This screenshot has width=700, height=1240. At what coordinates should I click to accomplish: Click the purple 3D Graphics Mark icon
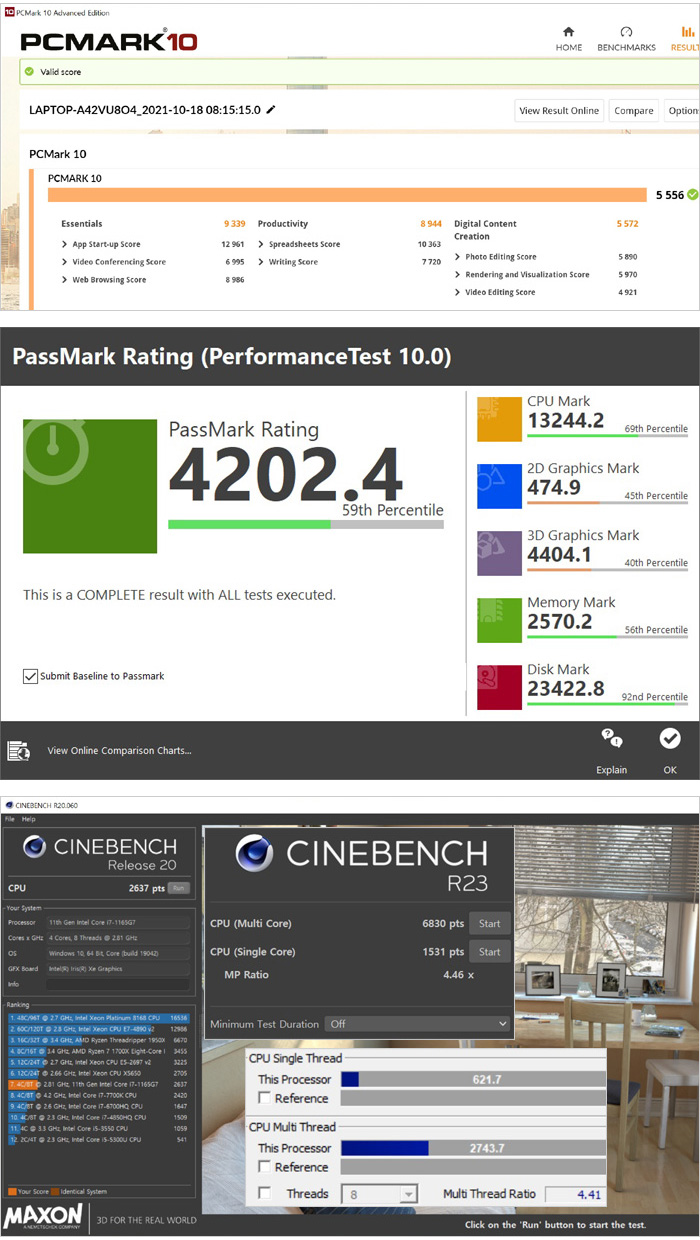[499, 553]
